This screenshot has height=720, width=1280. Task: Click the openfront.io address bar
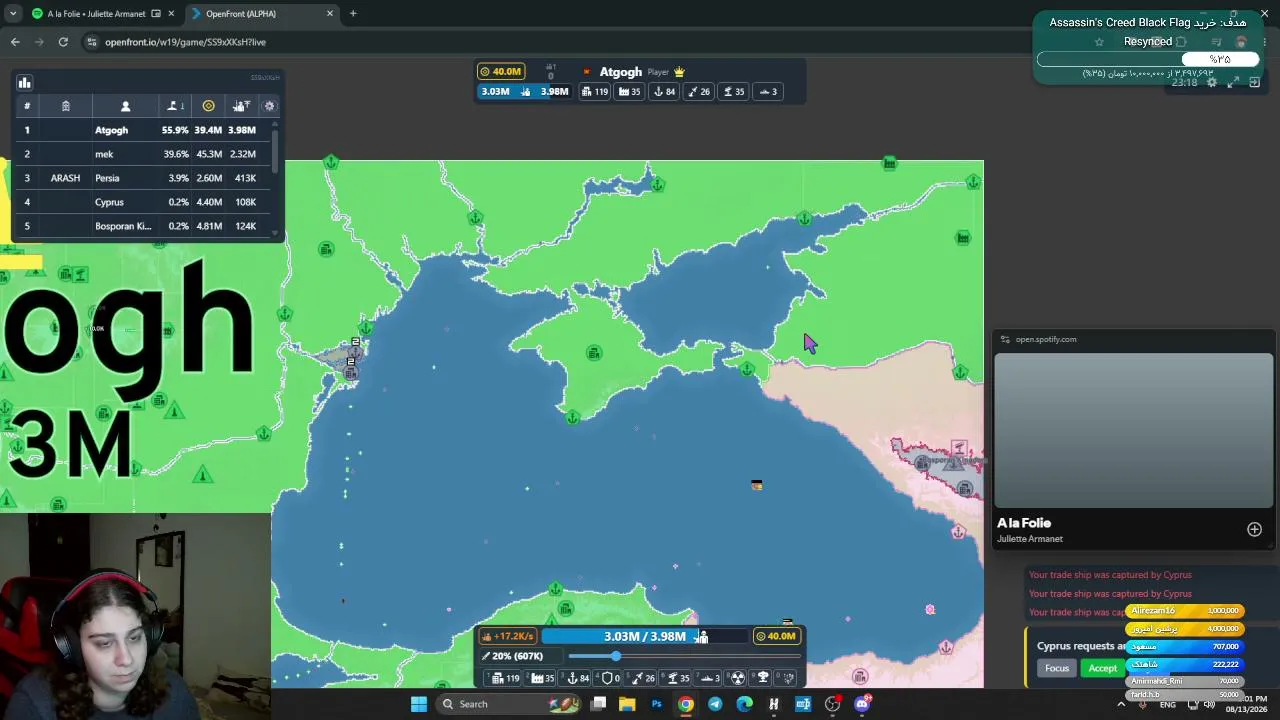185,42
